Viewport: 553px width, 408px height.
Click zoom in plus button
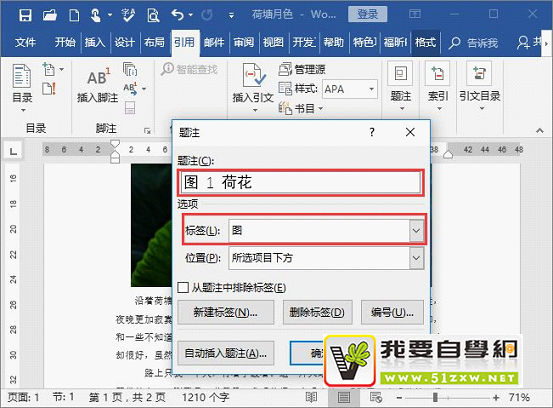click(x=496, y=398)
